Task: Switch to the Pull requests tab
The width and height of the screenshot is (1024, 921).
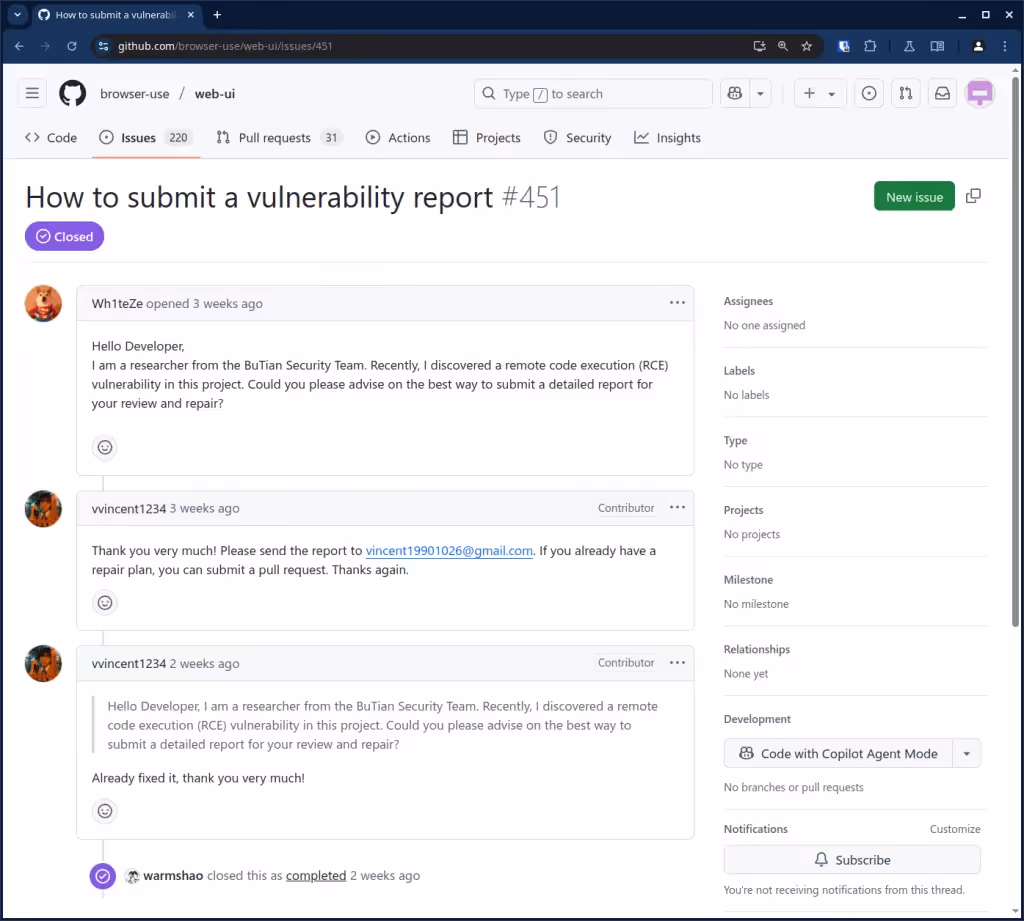Action: [x=279, y=137]
